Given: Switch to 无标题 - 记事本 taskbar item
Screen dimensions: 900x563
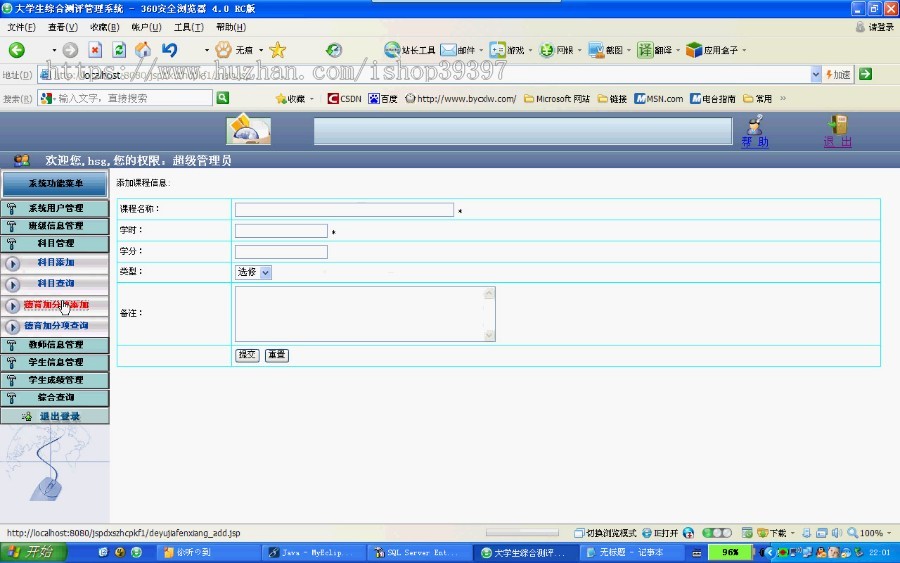Looking at the screenshot, I should point(630,552).
